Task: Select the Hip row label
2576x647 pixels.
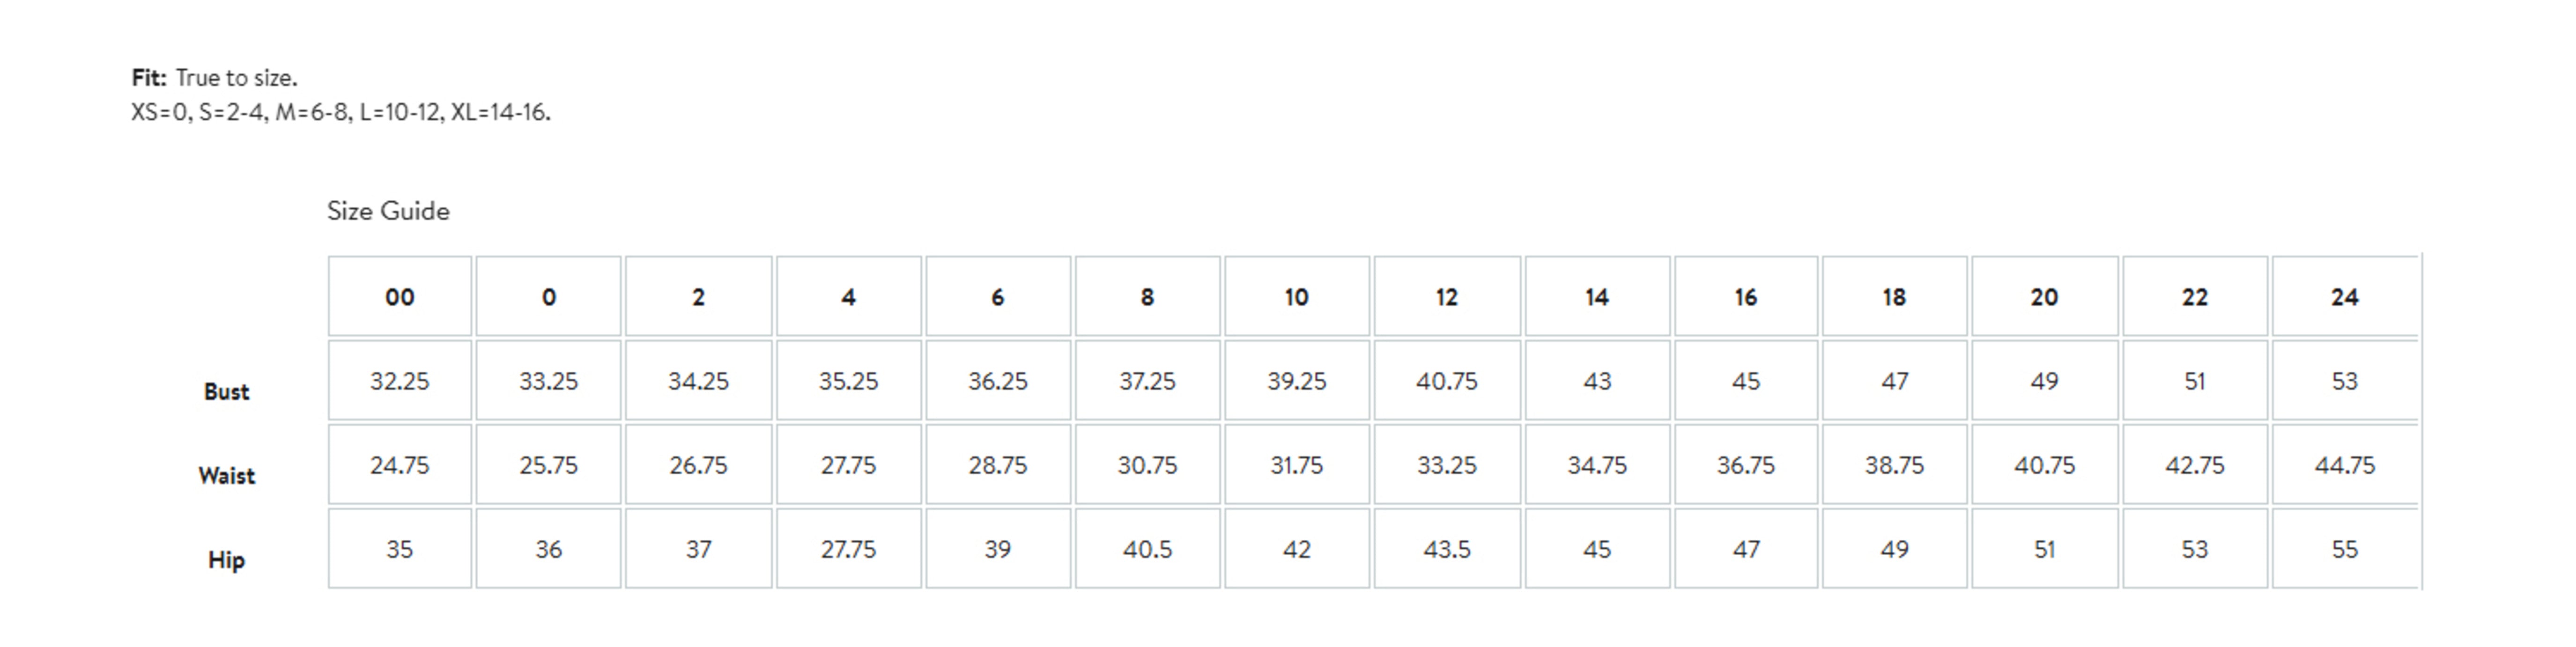Action: (x=226, y=560)
